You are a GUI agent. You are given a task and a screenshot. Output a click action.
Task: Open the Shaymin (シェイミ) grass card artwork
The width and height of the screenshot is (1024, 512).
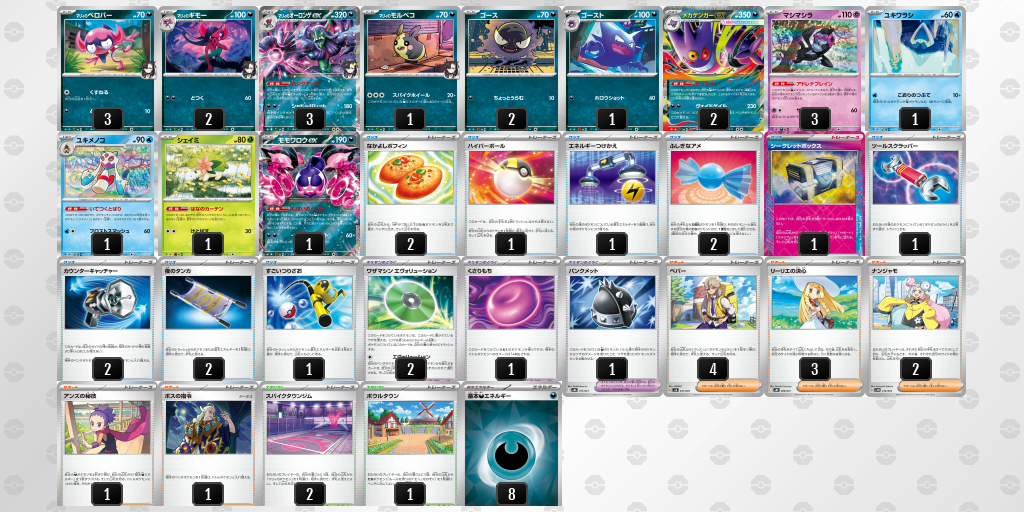pos(208,173)
